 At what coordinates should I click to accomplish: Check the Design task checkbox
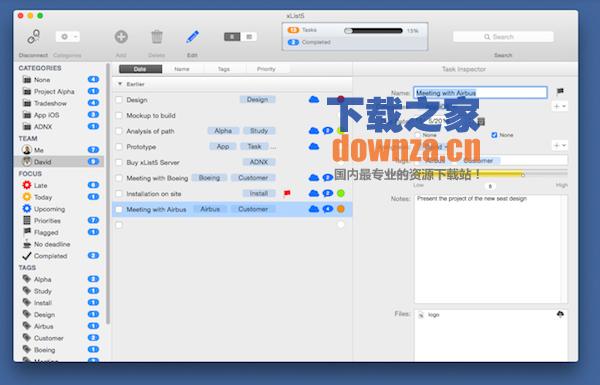pos(119,100)
